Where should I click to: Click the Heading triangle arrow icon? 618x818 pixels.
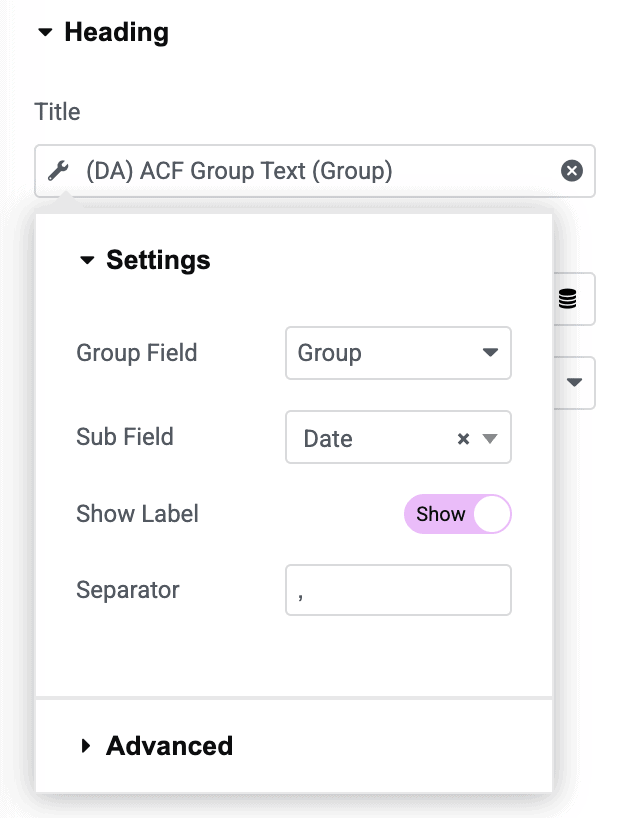click(x=45, y=32)
